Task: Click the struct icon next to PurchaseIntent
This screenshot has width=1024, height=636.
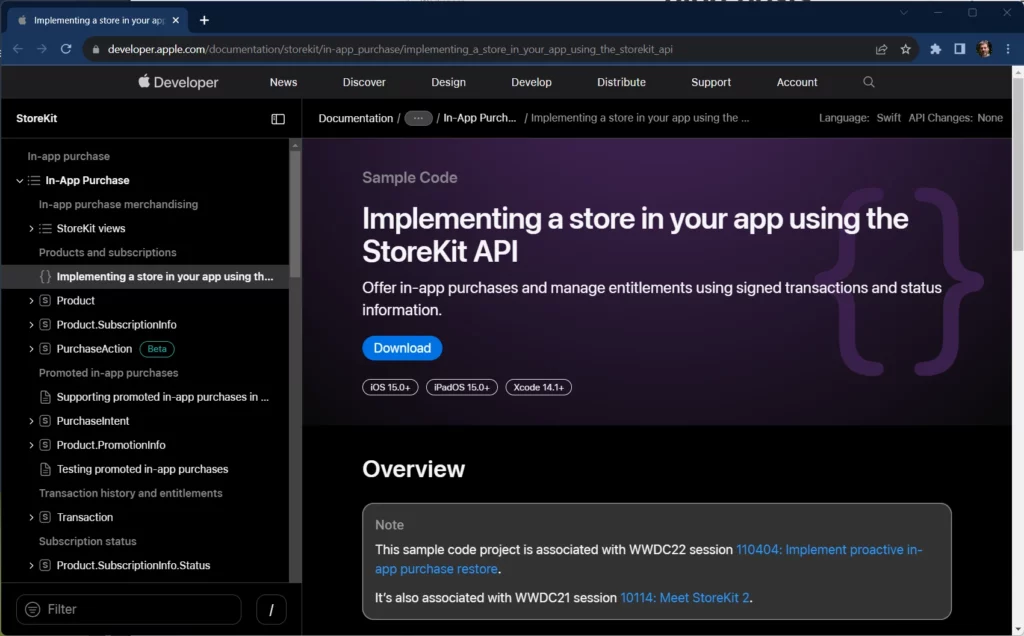Action: [x=45, y=421]
